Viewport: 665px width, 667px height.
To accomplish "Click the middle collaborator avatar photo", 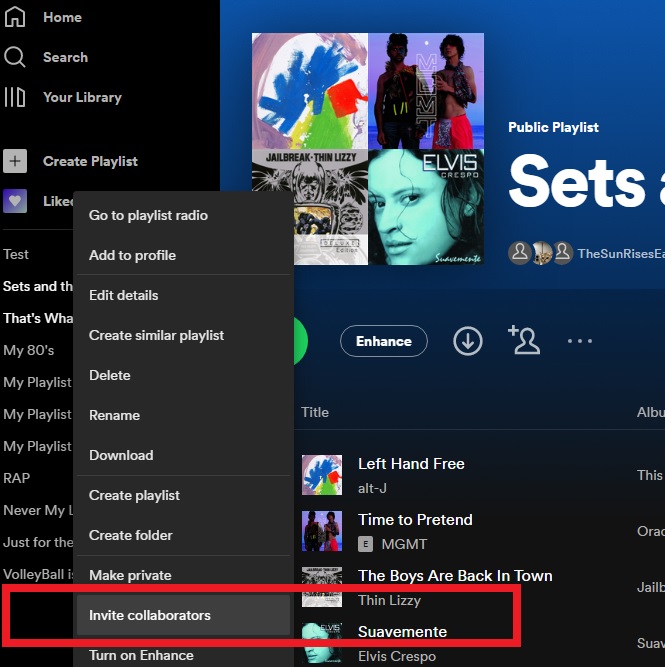I will pos(542,253).
